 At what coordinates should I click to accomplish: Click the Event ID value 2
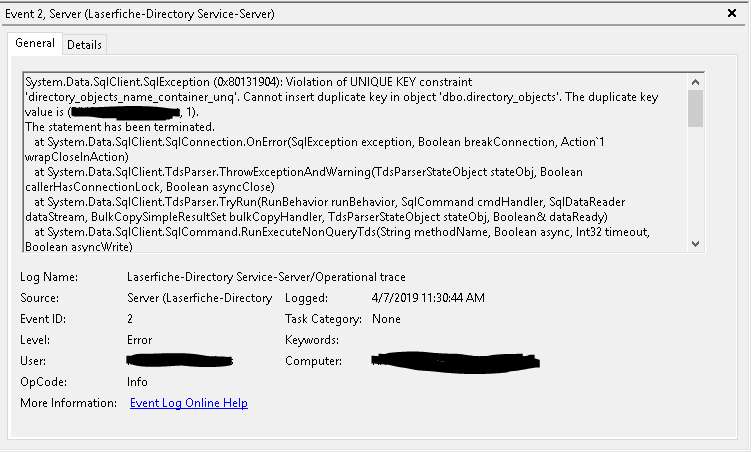point(130,319)
